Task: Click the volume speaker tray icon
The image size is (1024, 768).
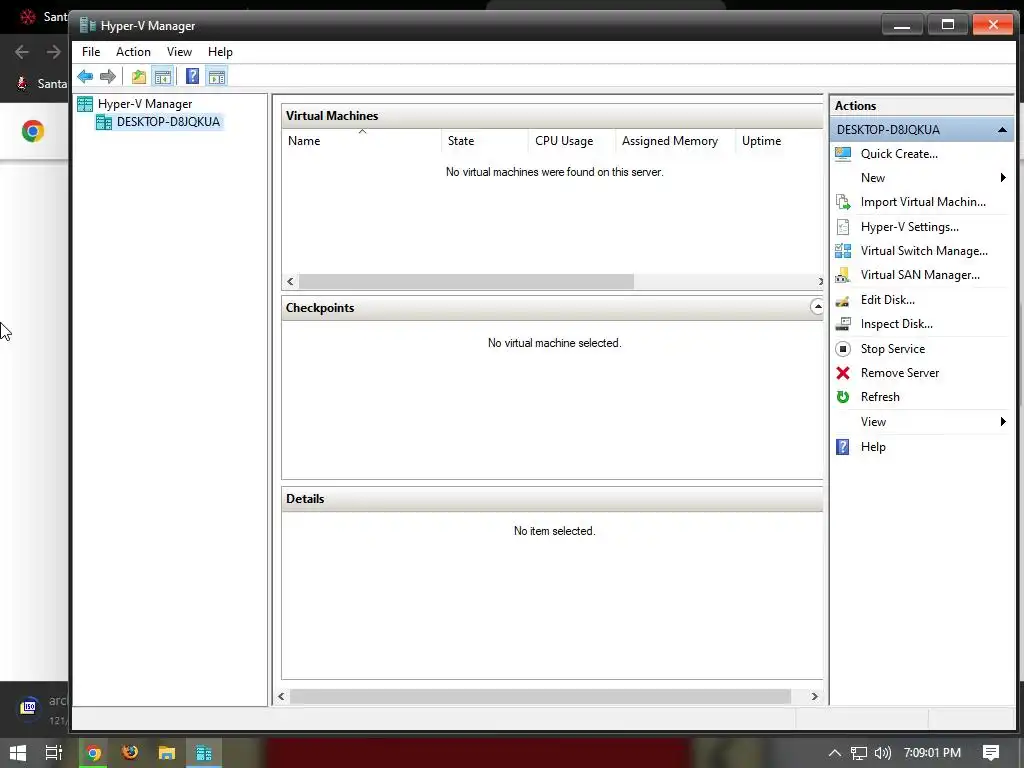Action: 882,753
